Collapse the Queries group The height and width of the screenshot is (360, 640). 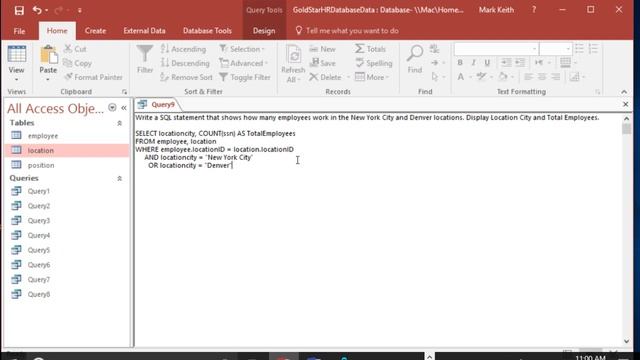tap(120, 178)
